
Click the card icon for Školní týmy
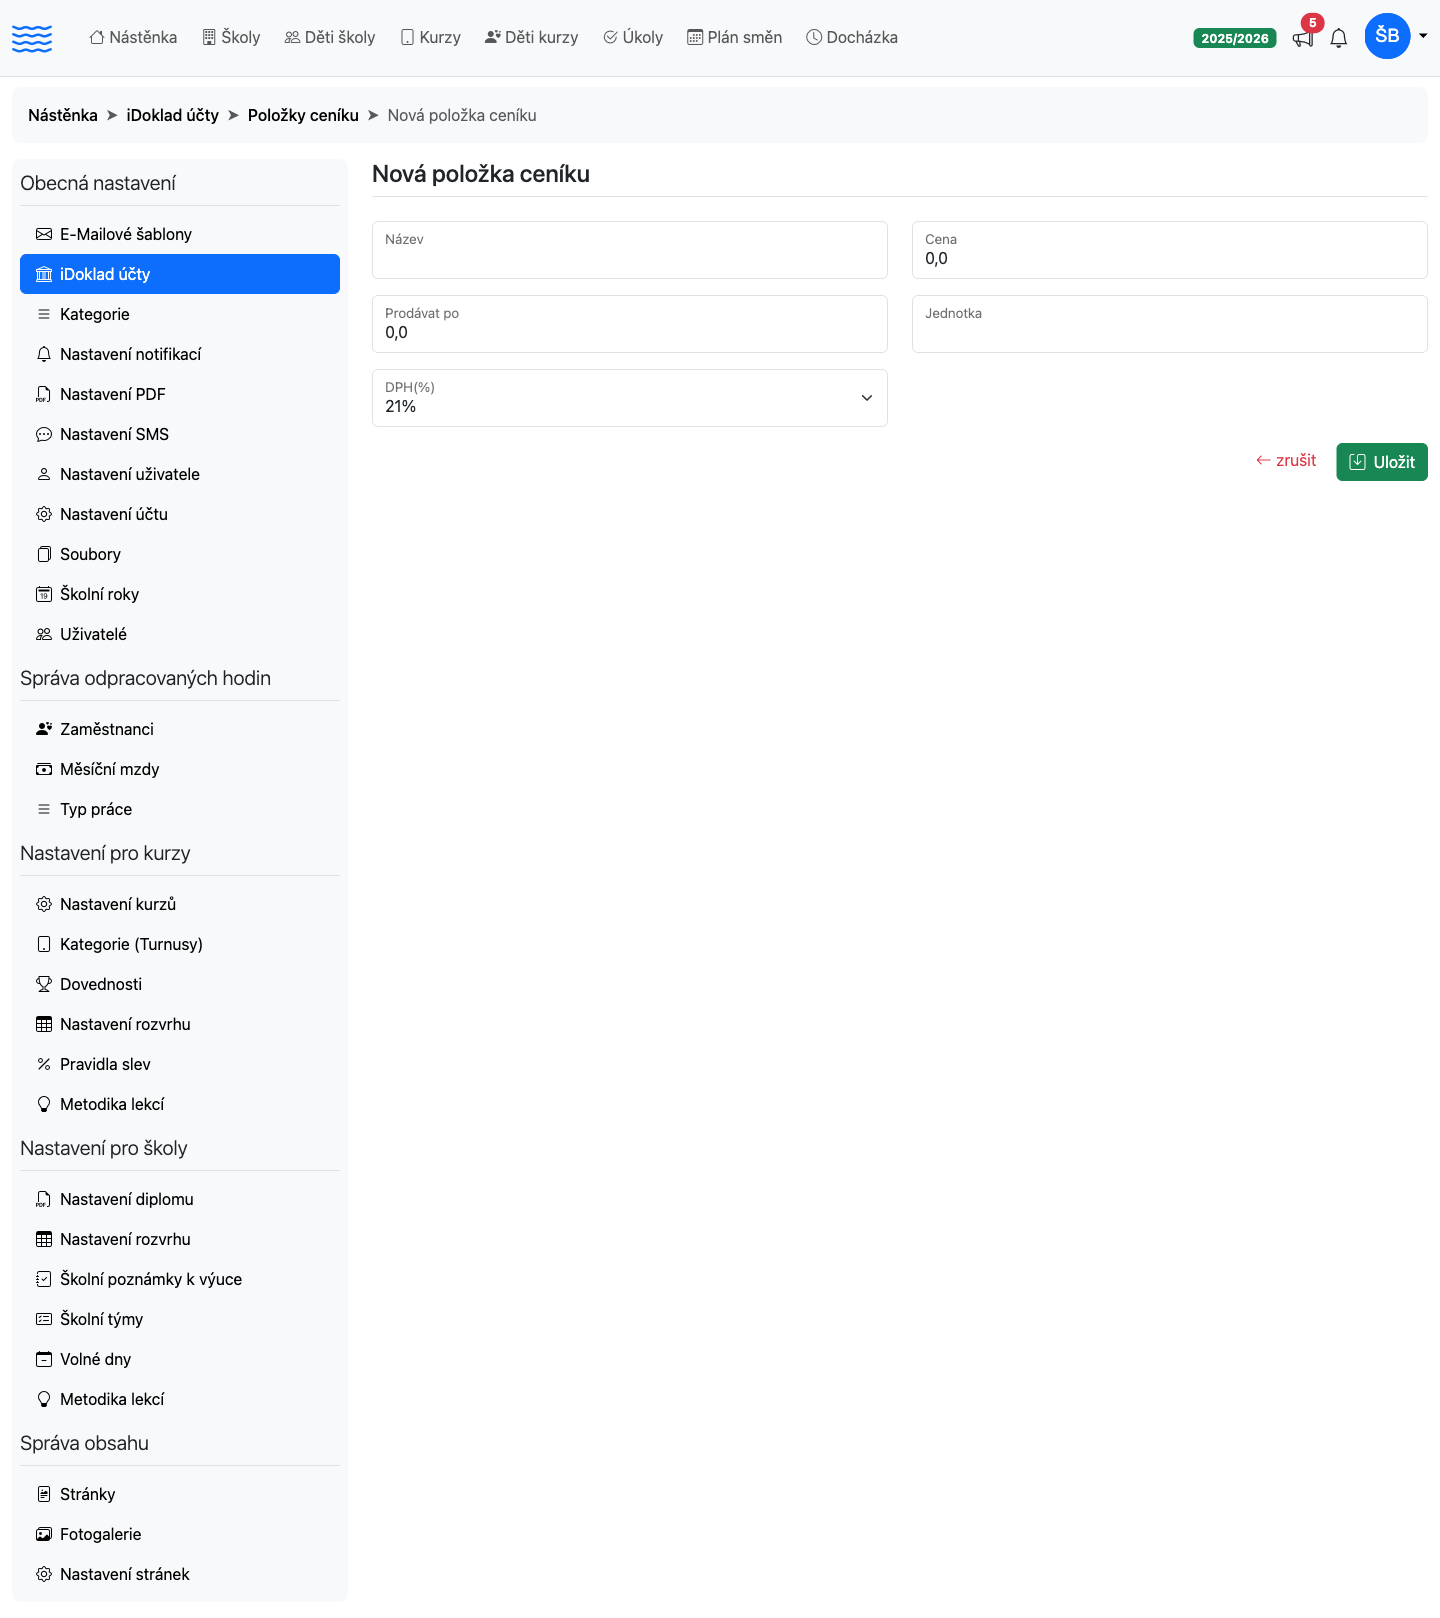[44, 1319]
